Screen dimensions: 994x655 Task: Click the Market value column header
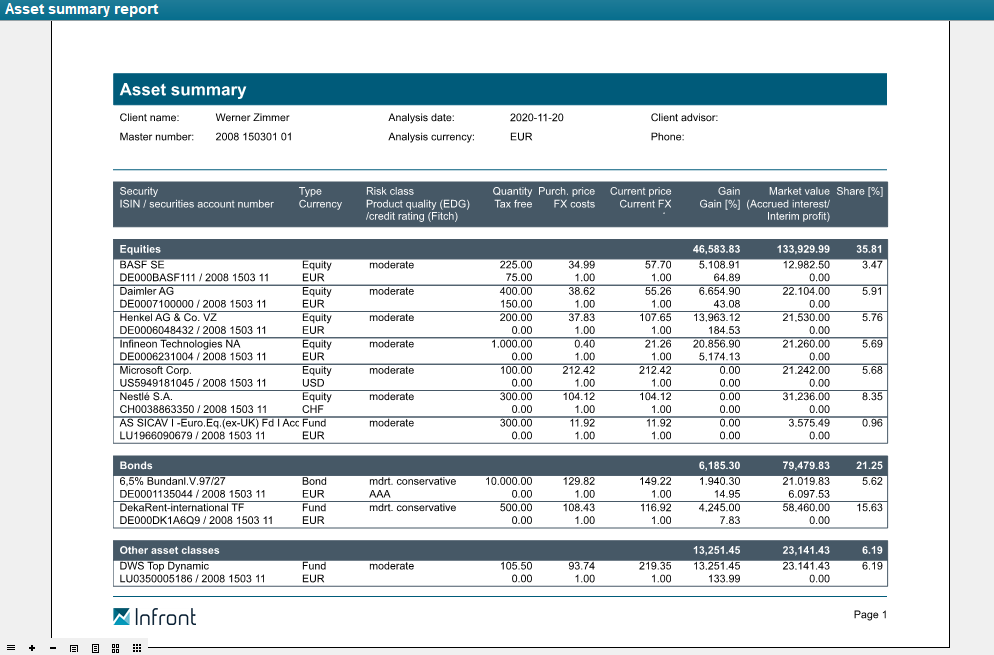coord(798,191)
